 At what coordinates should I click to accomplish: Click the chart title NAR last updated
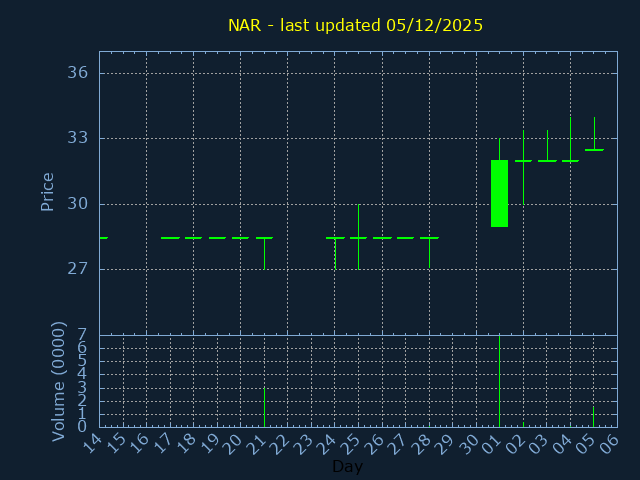tap(355, 26)
